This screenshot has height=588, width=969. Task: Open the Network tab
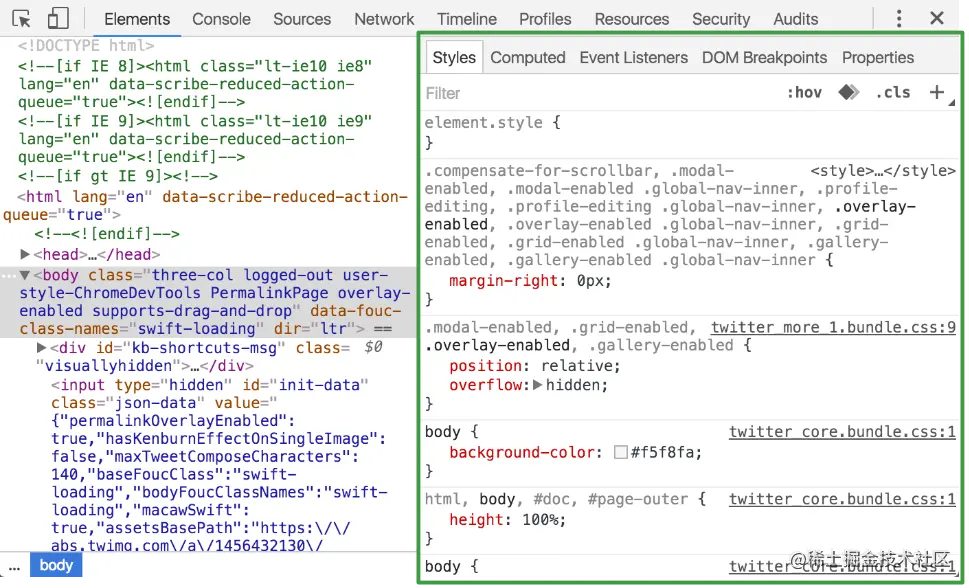pos(384,19)
